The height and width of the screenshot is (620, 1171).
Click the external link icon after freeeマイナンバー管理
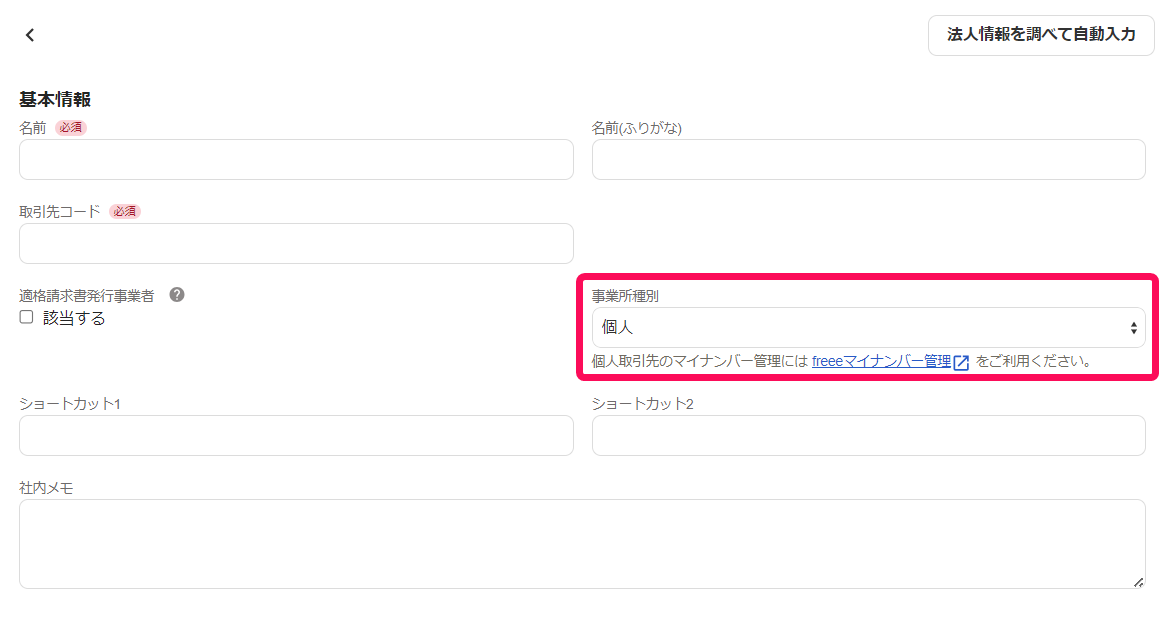coord(961,362)
